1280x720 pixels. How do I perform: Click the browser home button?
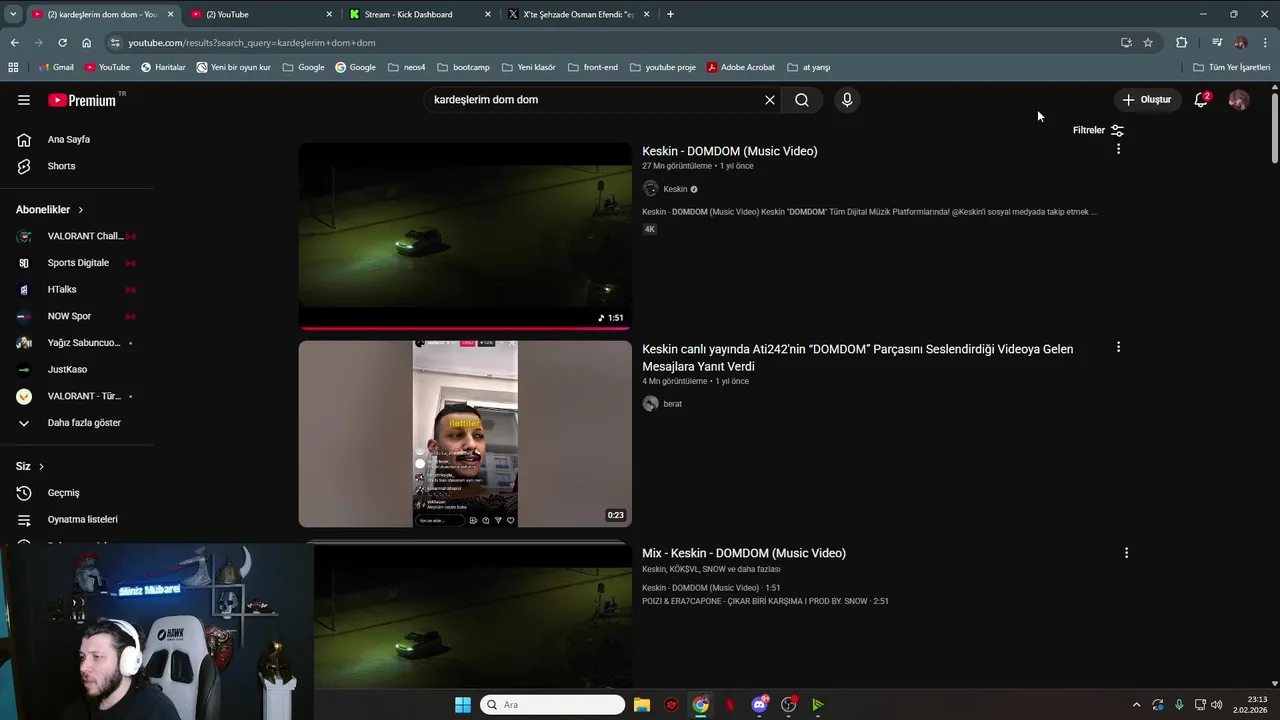click(x=86, y=43)
